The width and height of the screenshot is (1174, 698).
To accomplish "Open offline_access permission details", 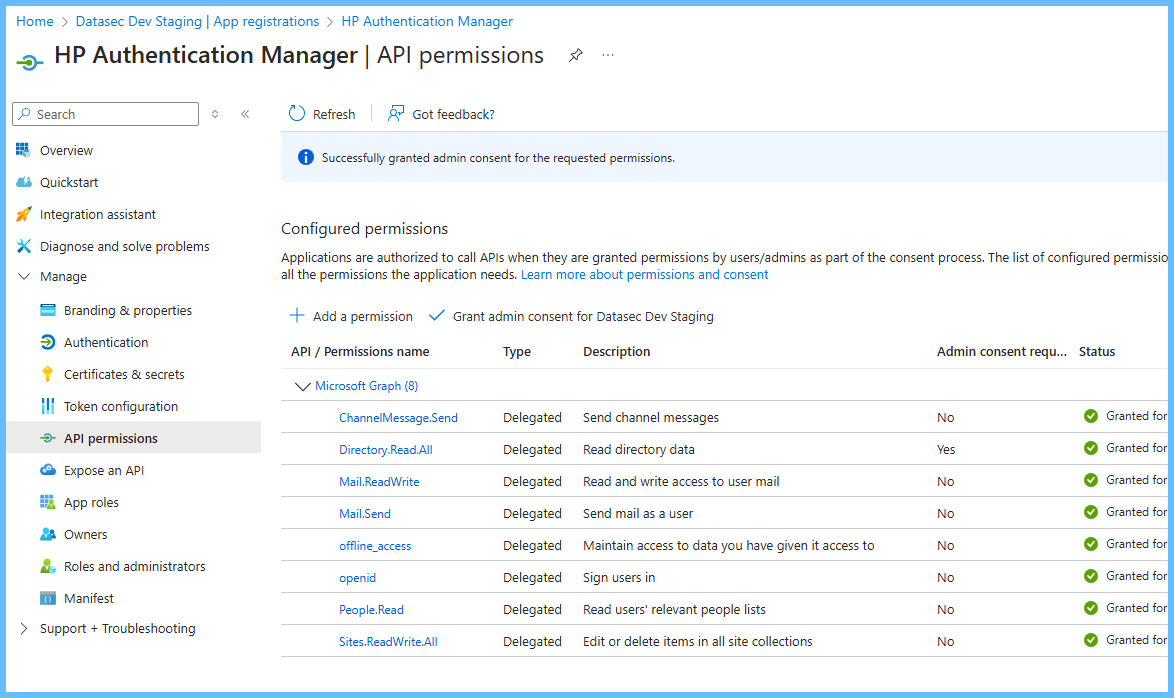I will (x=375, y=546).
